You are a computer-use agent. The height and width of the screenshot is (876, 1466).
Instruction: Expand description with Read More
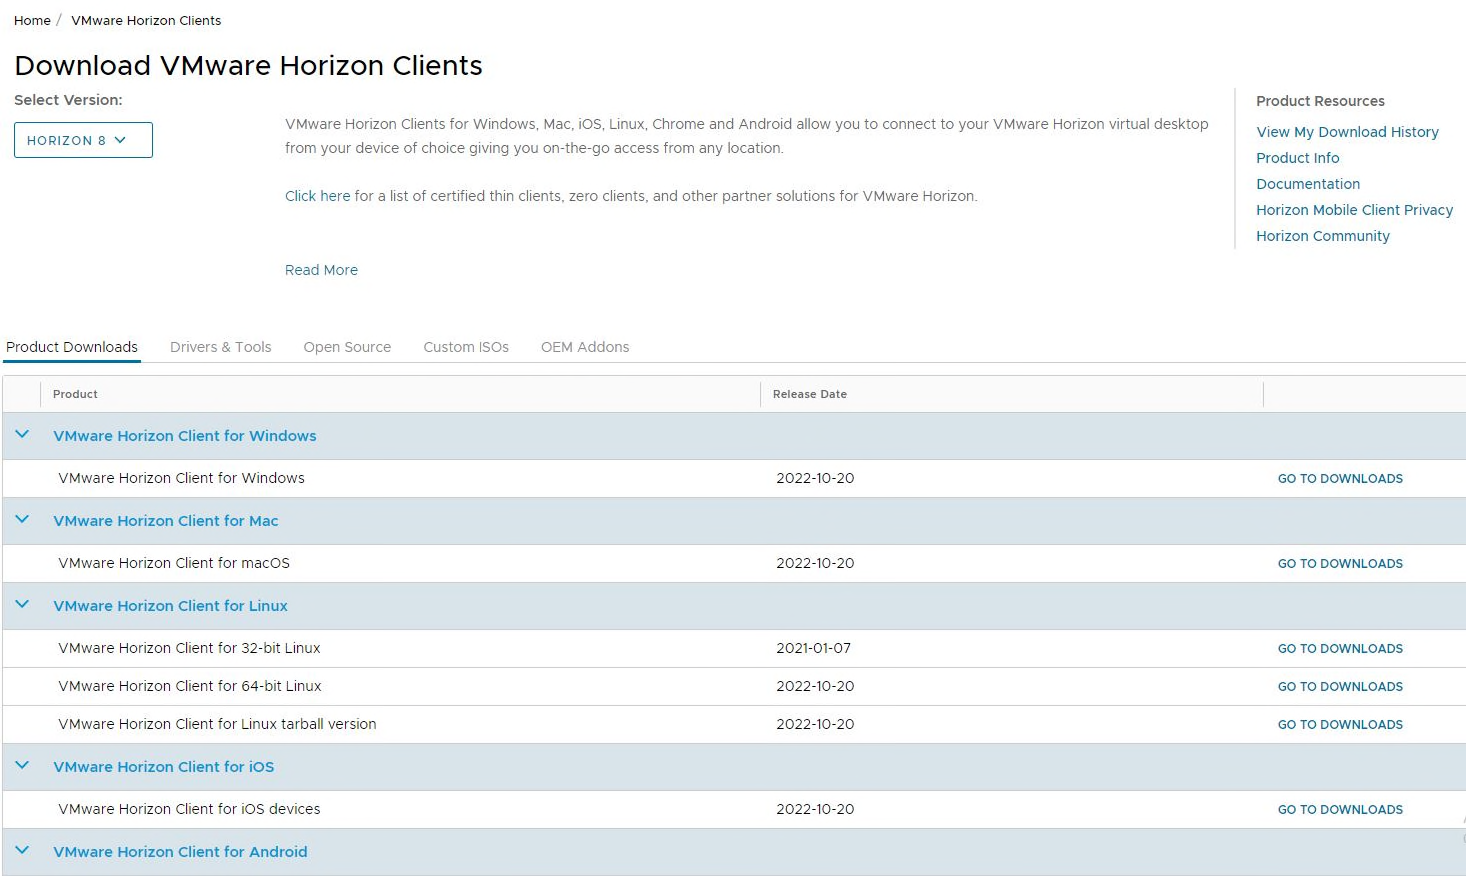point(321,270)
